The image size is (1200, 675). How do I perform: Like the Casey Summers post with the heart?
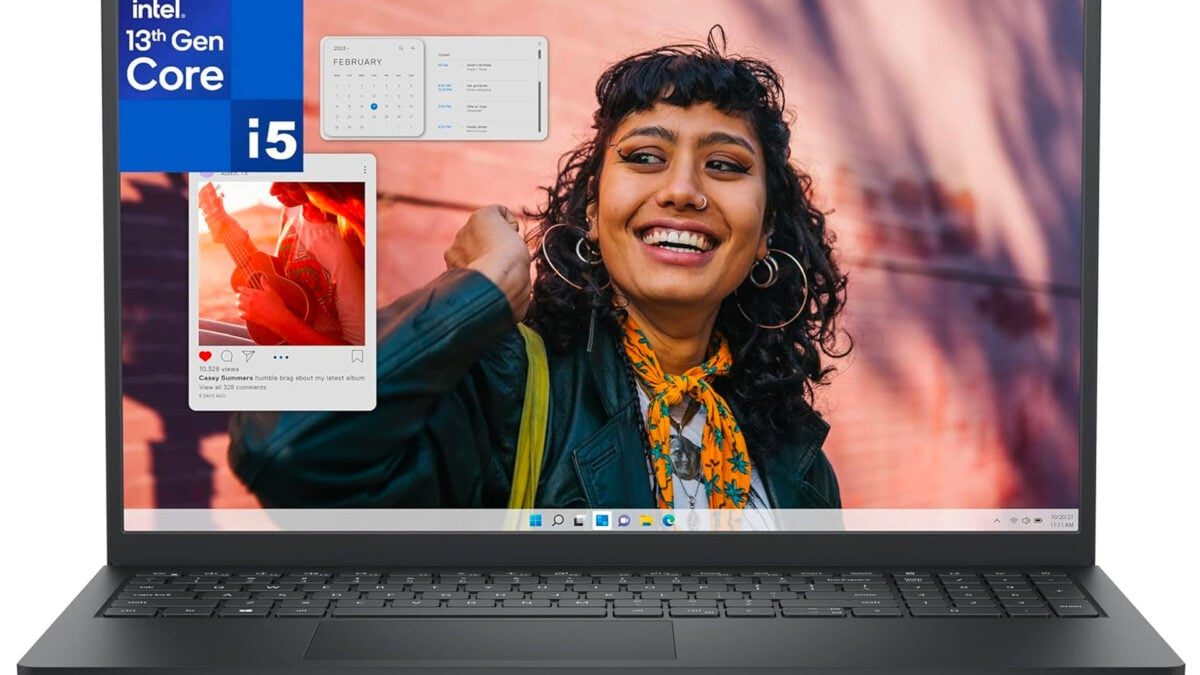click(205, 356)
